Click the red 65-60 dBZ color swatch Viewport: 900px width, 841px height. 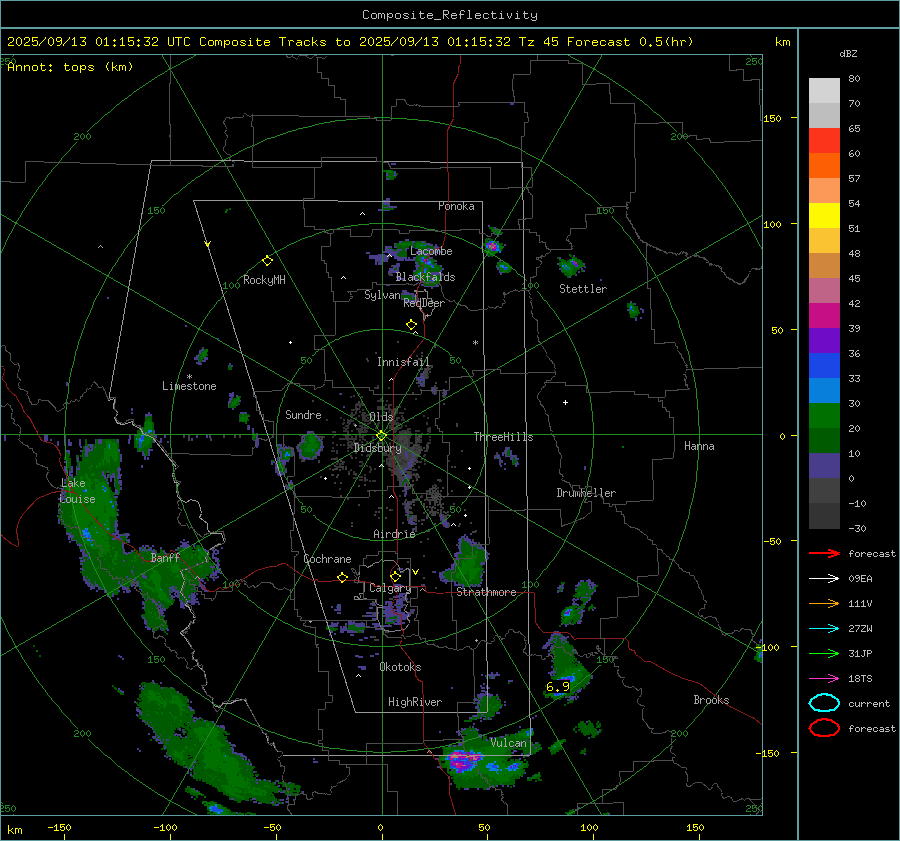[x=824, y=141]
